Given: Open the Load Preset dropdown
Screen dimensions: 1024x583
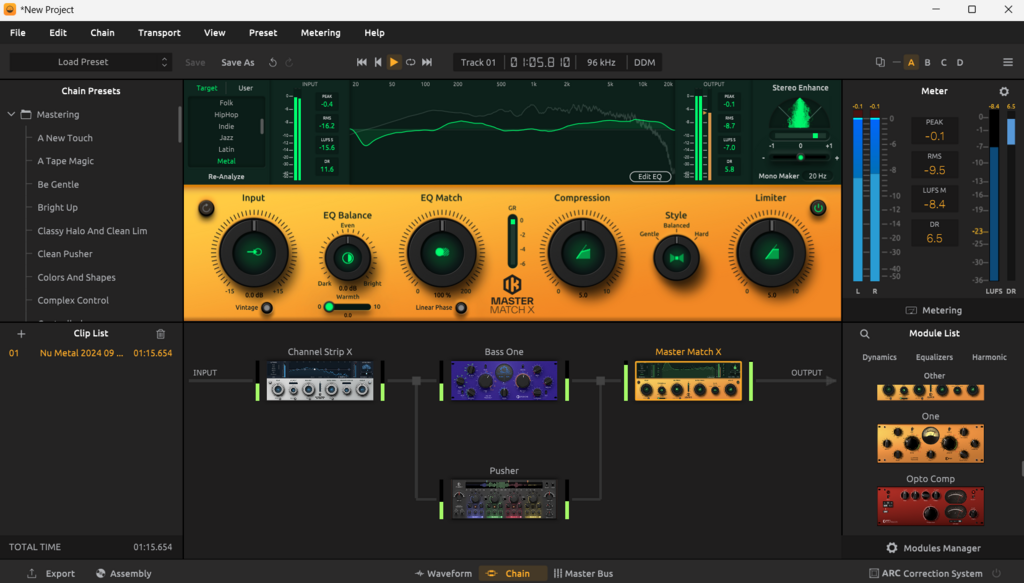Looking at the screenshot, I should [x=90, y=61].
